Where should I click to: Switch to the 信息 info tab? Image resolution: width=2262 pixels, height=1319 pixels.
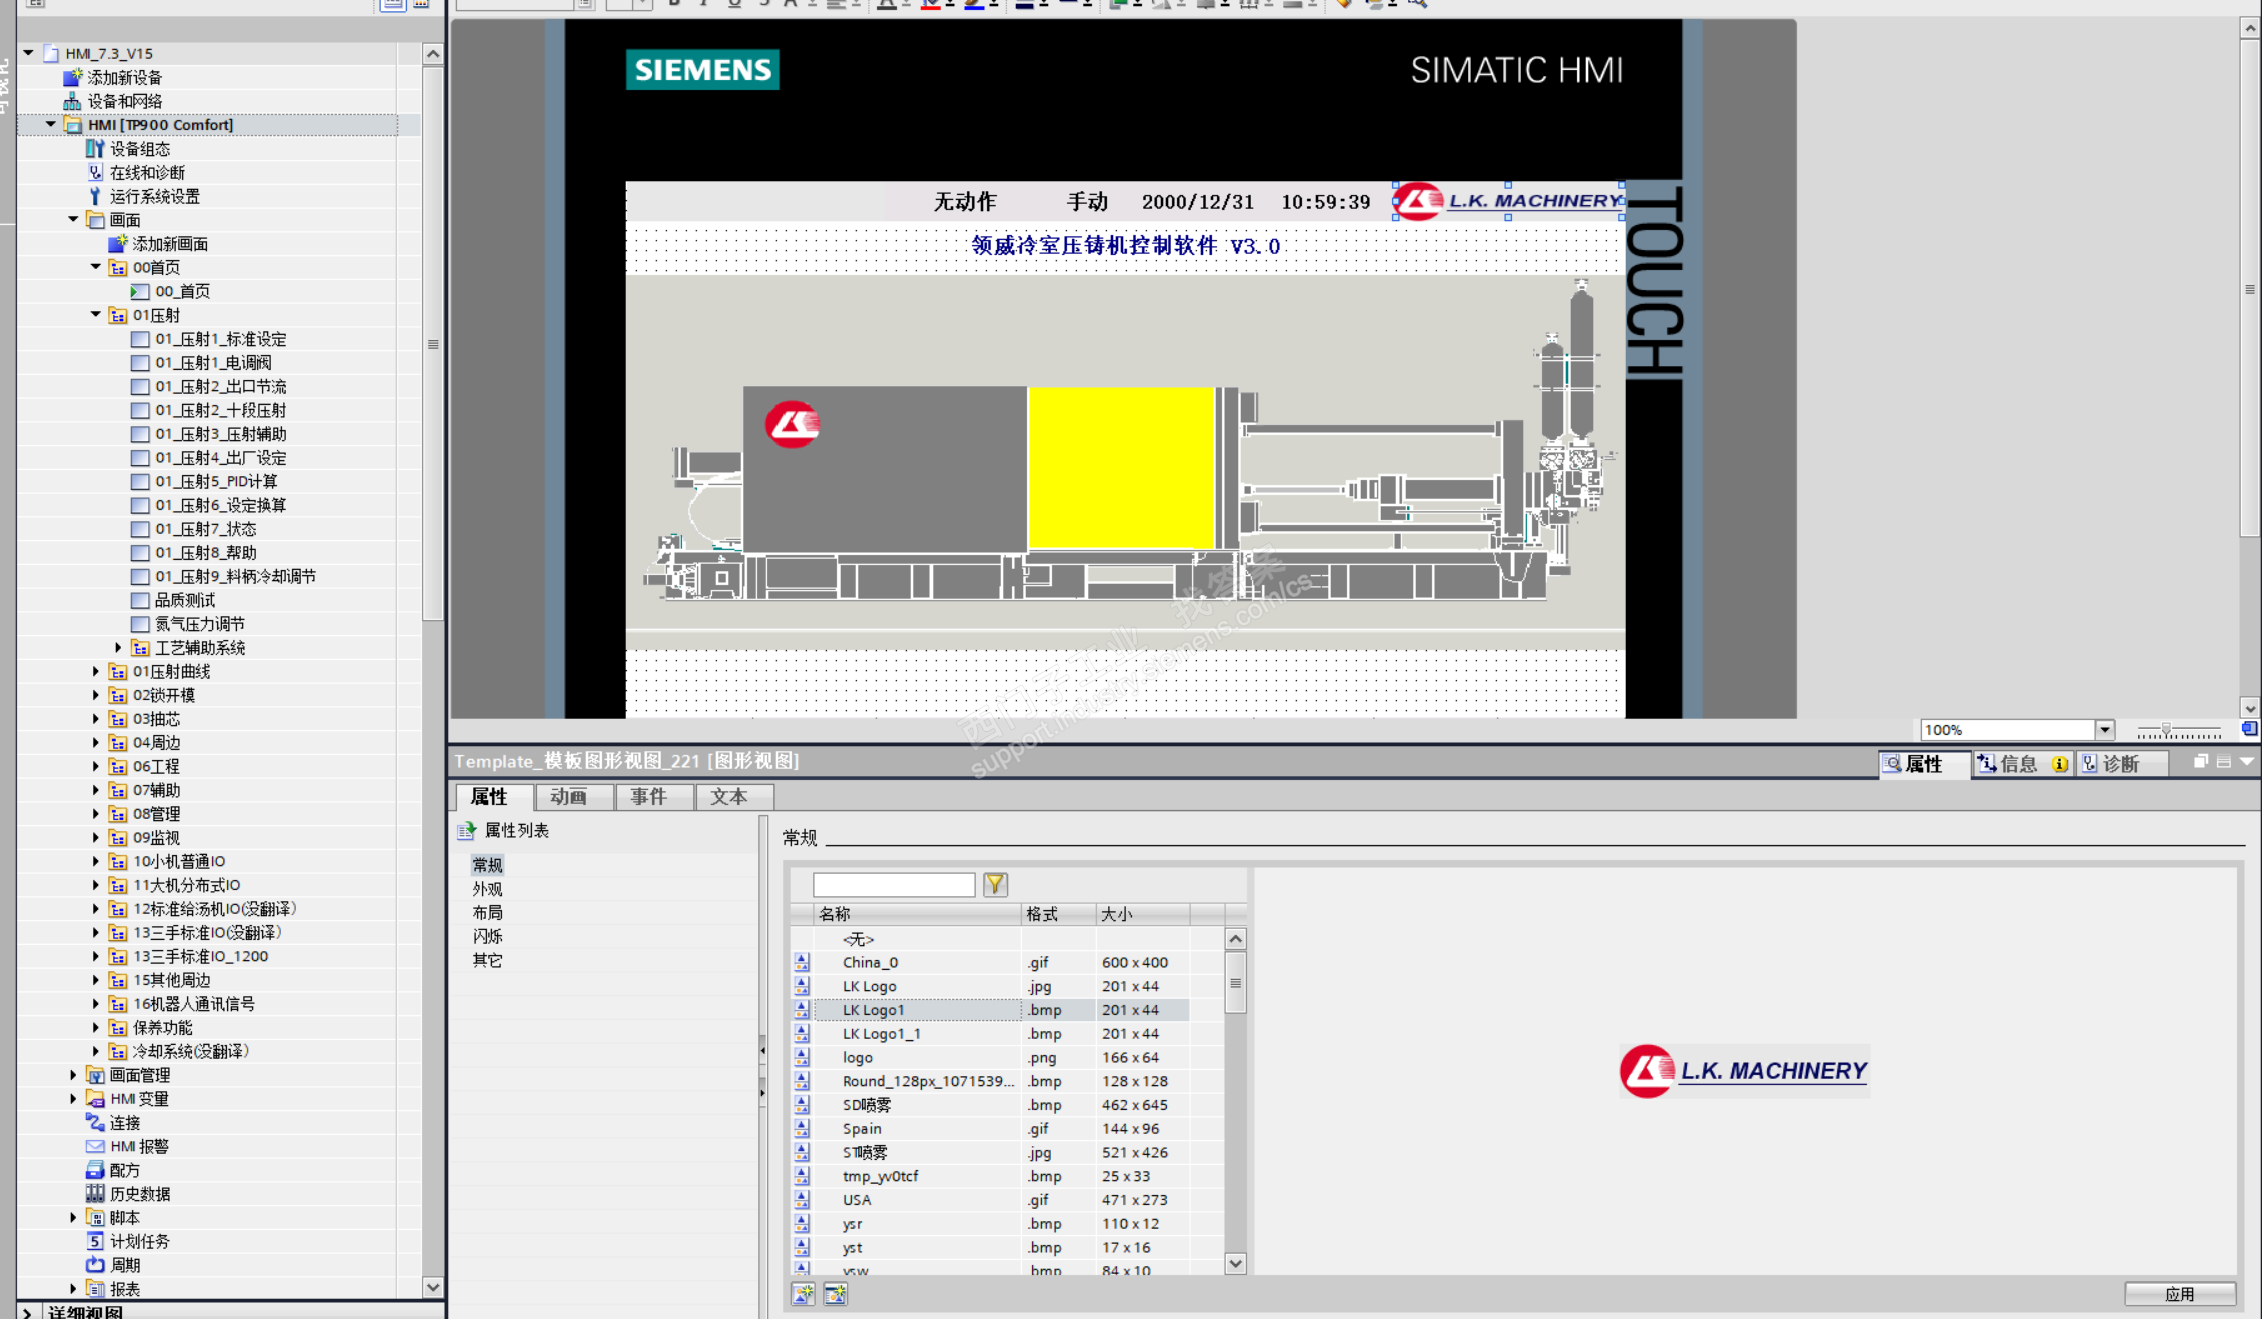[2017, 764]
